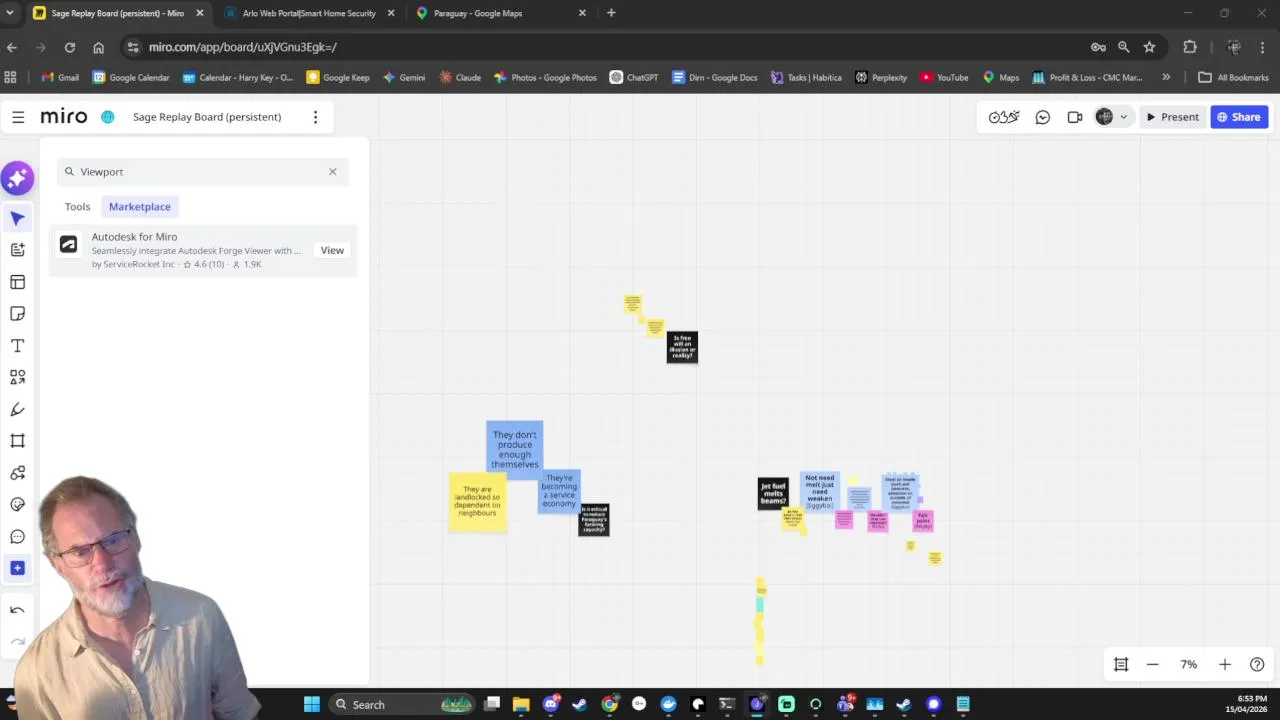
Task: Switch to the Marketplace tab
Action: [x=140, y=207]
